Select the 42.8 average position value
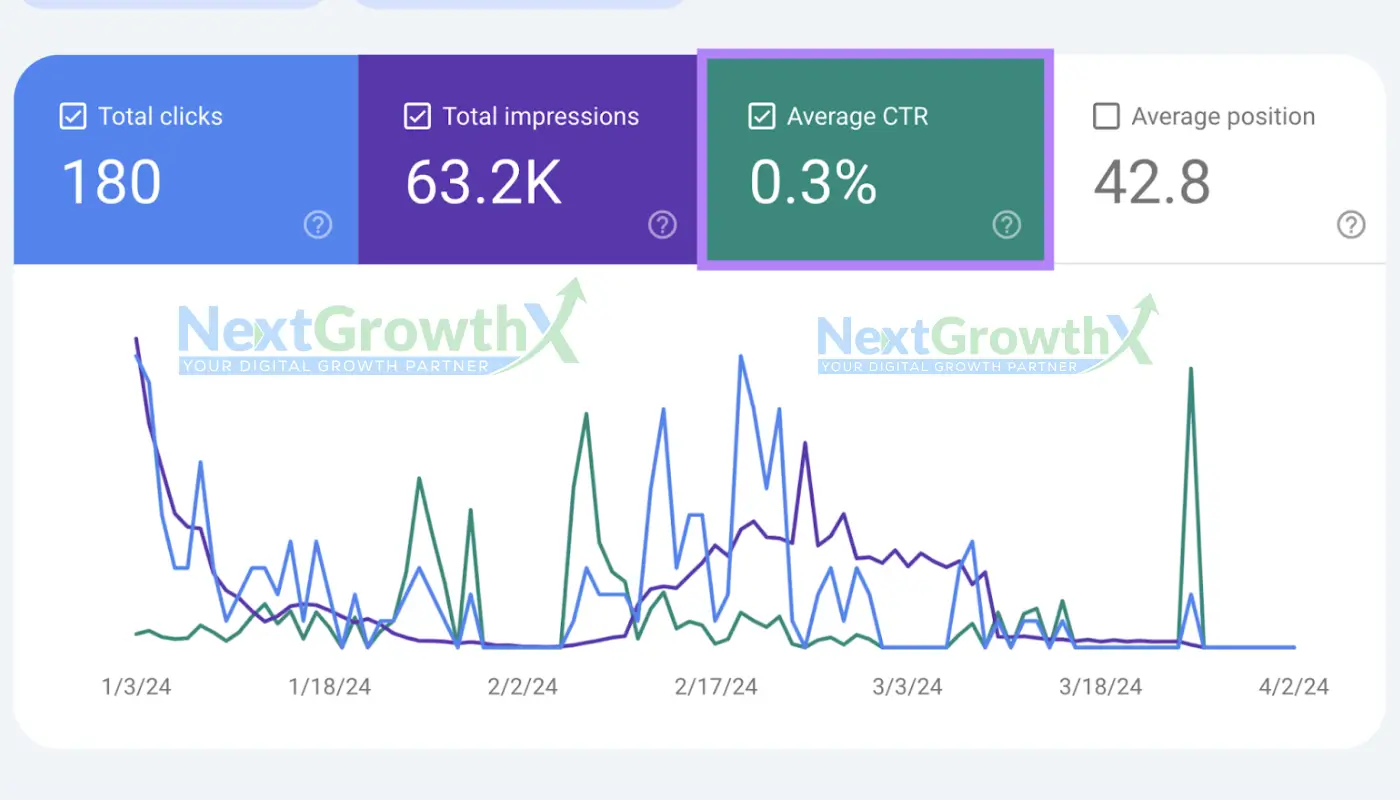Screen dimensions: 1400x800 1151,183
